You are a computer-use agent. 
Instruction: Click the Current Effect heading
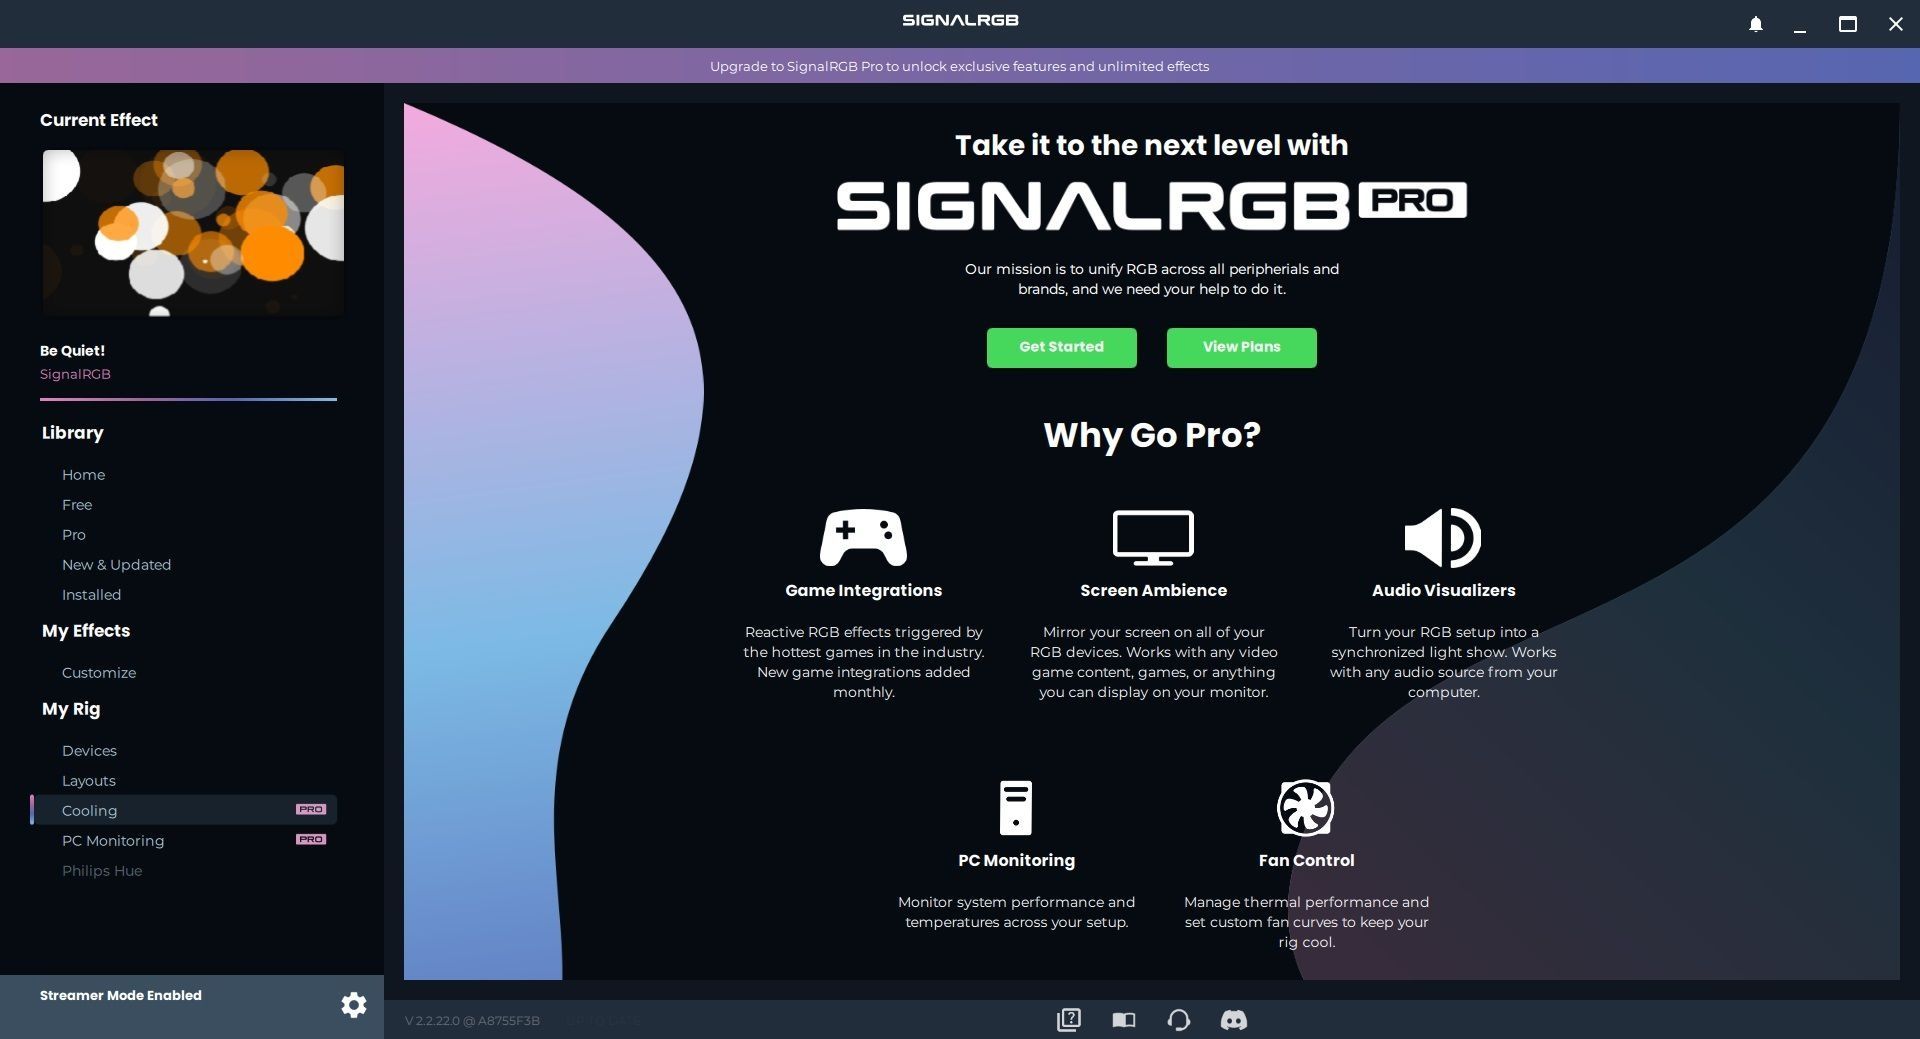point(99,120)
